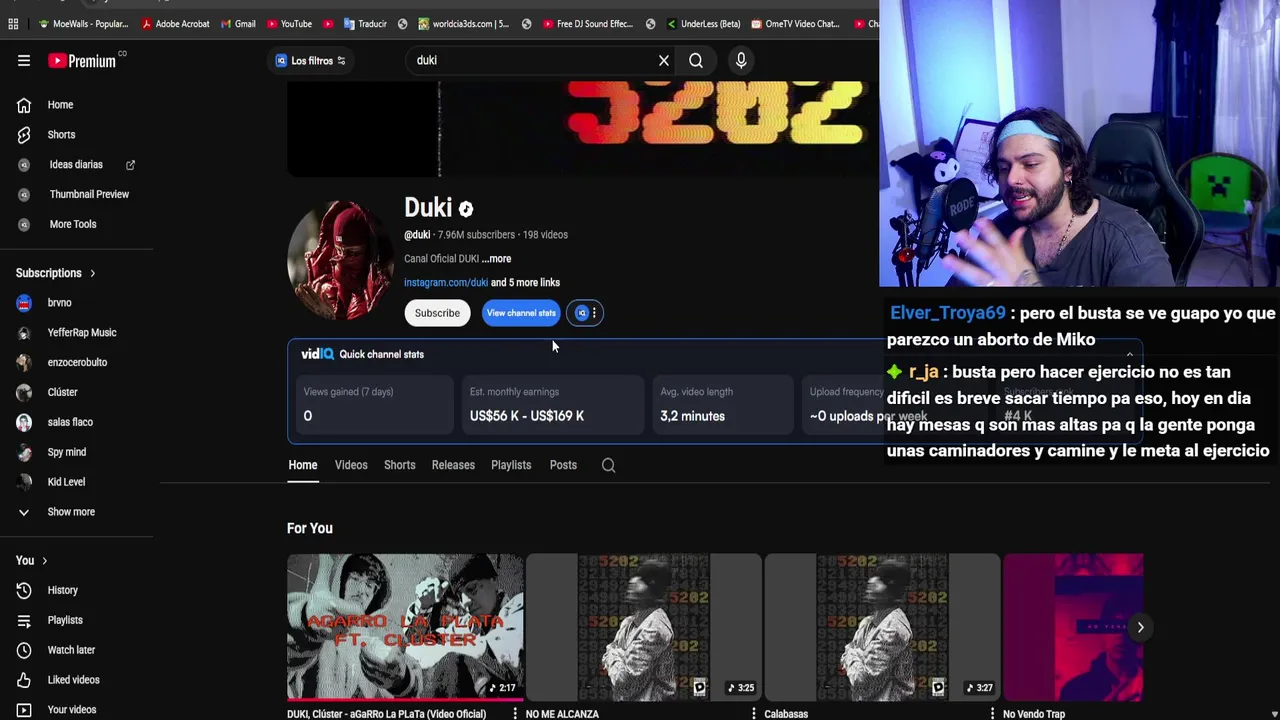Switch to the channel Home tab
This screenshot has width=1280, height=720.
(x=302, y=465)
